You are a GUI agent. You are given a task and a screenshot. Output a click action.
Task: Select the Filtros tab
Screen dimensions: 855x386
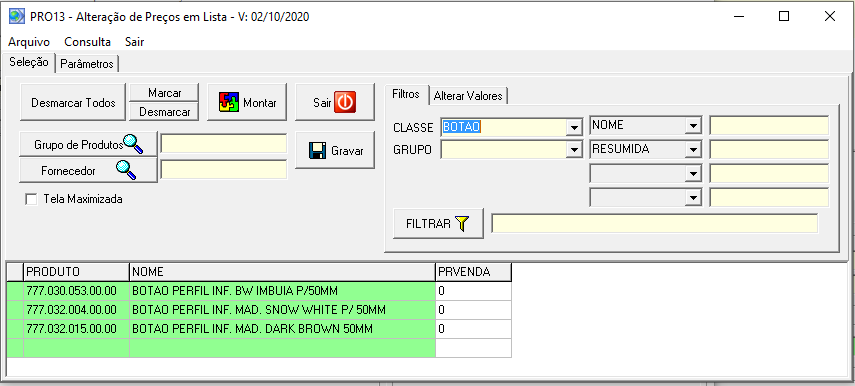click(x=406, y=94)
